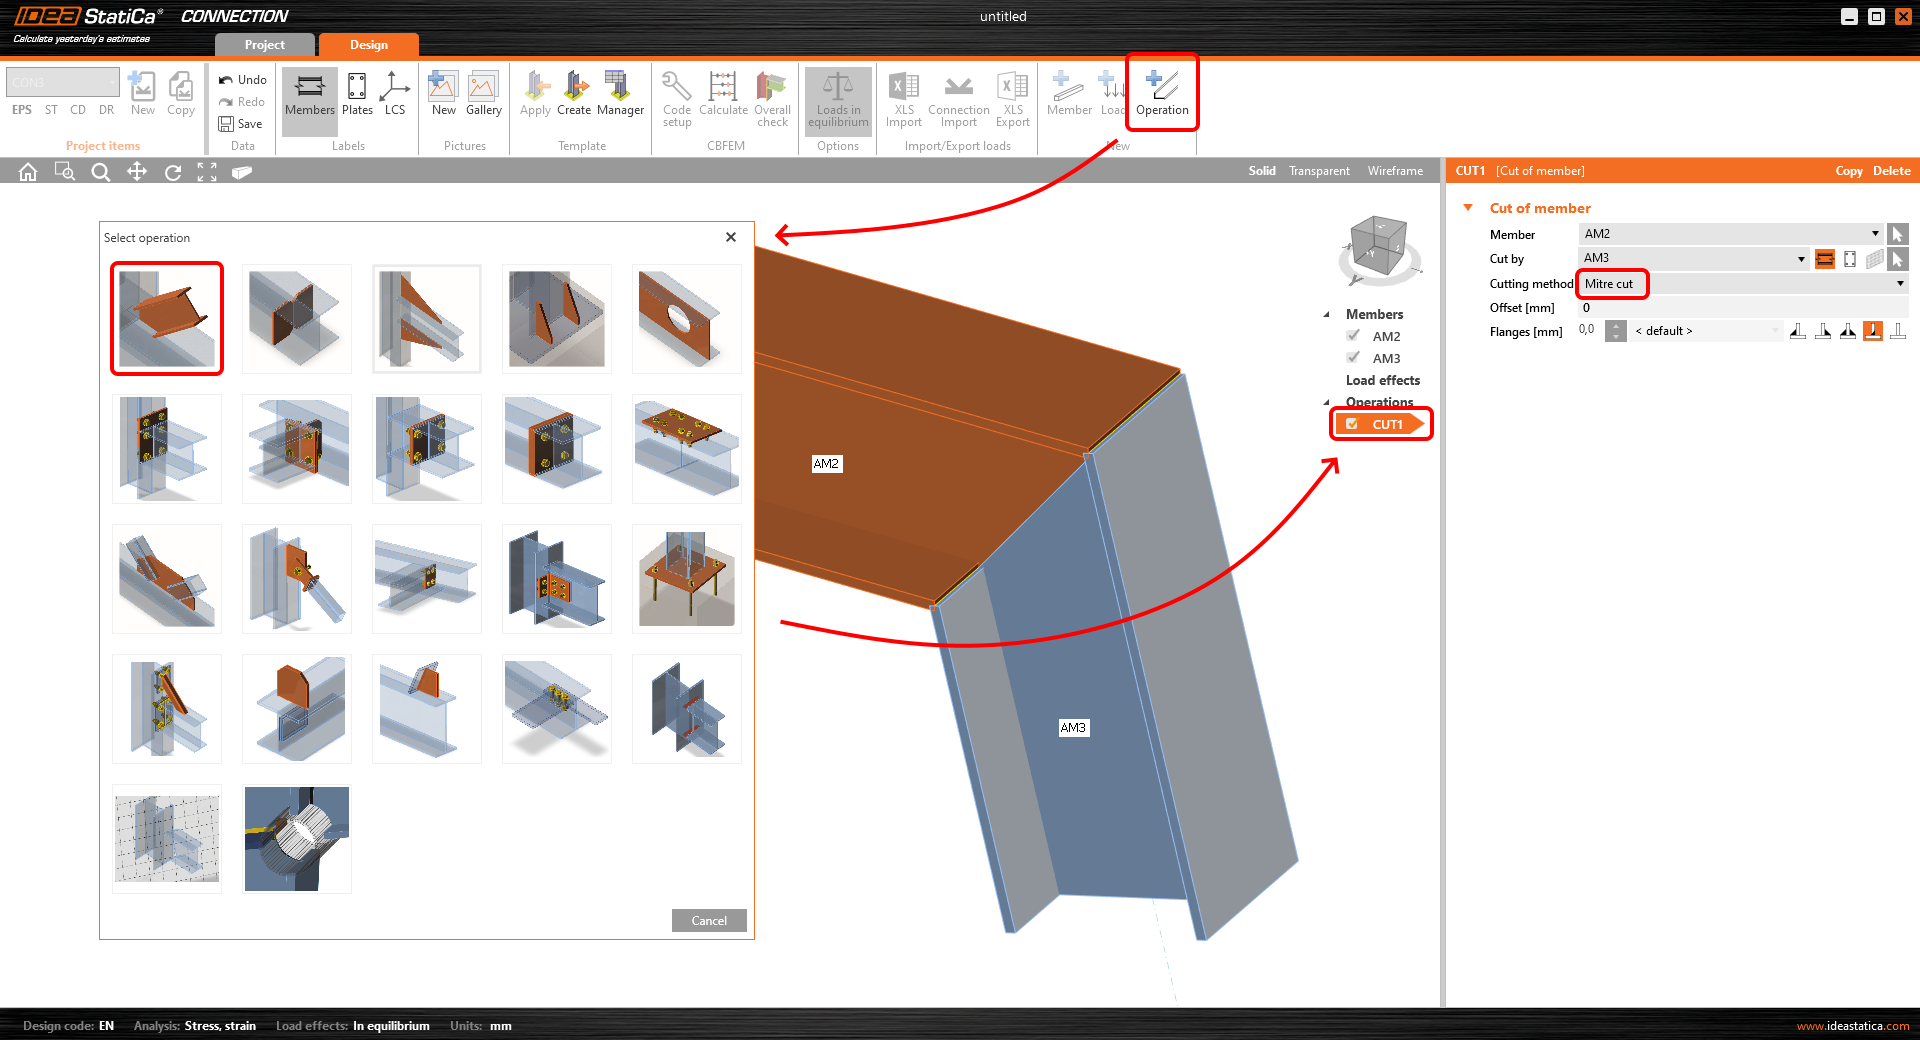Open the Overall check
The image size is (1920, 1040).
pos(772,98)
